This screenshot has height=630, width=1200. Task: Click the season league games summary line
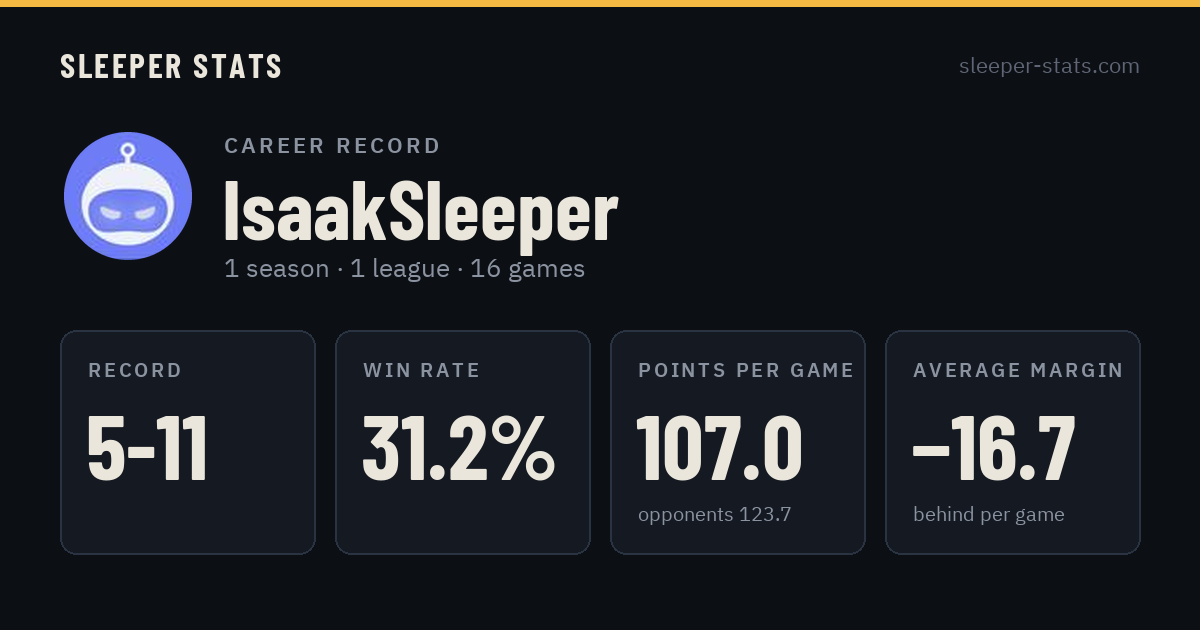(405, 269)
